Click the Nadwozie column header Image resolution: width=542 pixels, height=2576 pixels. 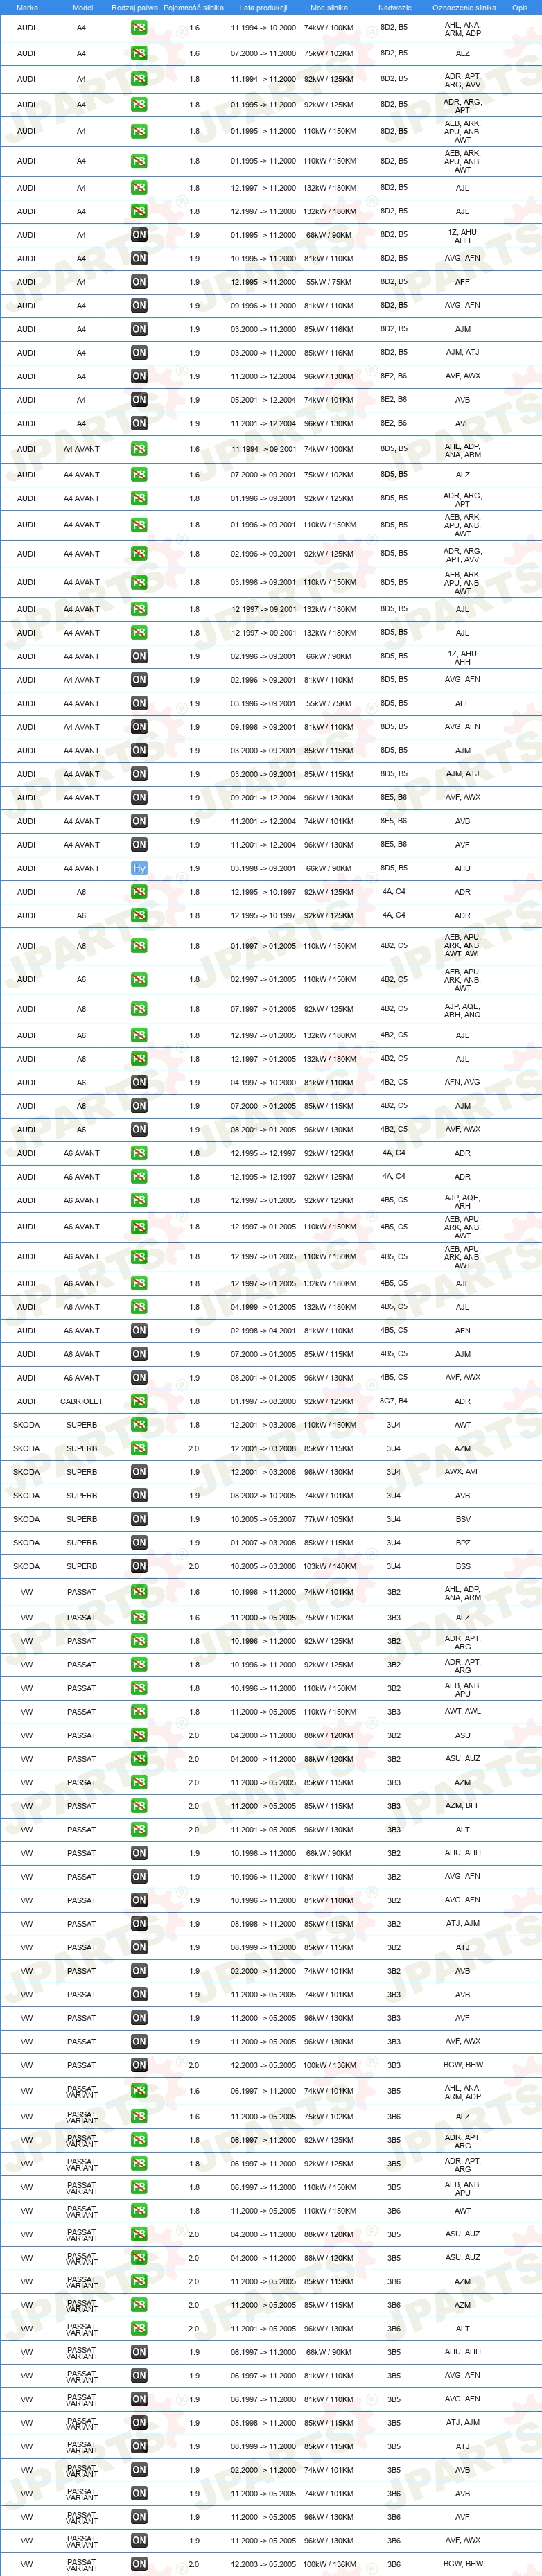(x=395, y=7)
